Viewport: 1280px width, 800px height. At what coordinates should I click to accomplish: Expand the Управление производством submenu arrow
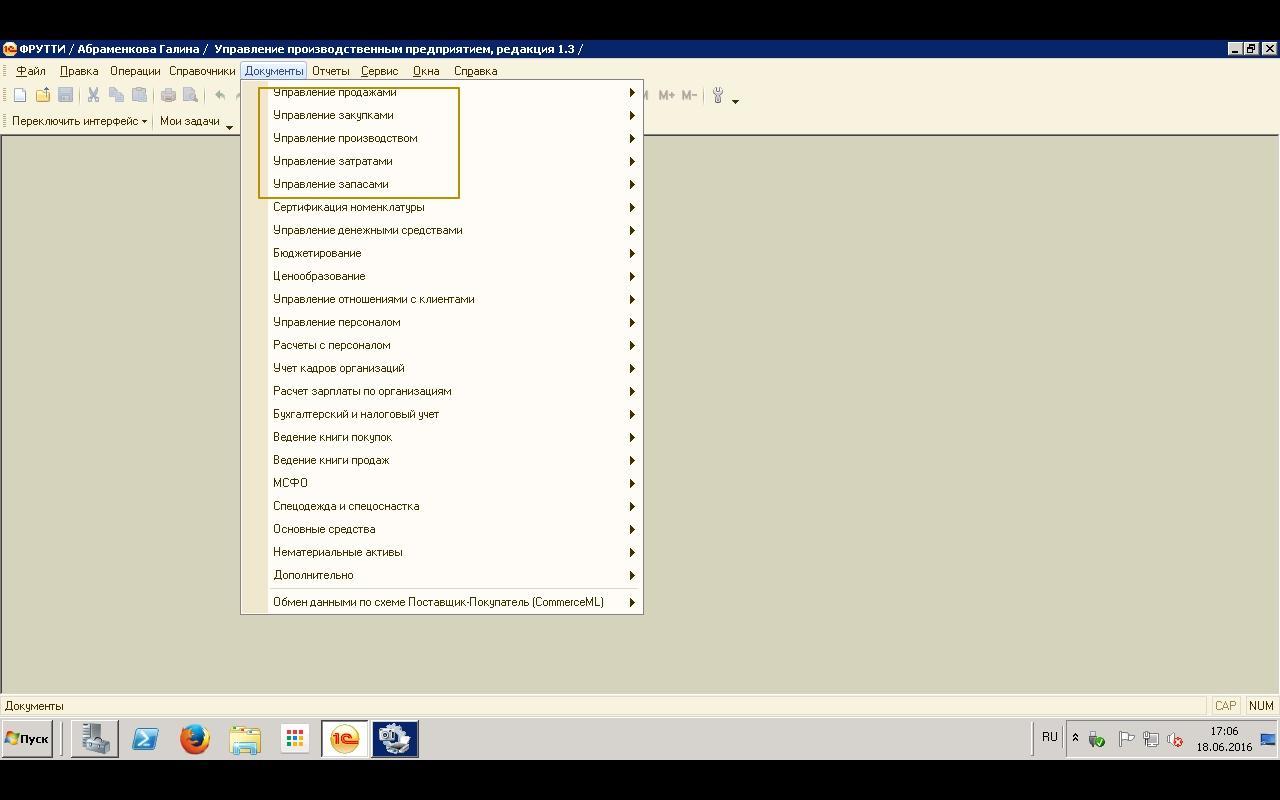[x=632, y=138]
